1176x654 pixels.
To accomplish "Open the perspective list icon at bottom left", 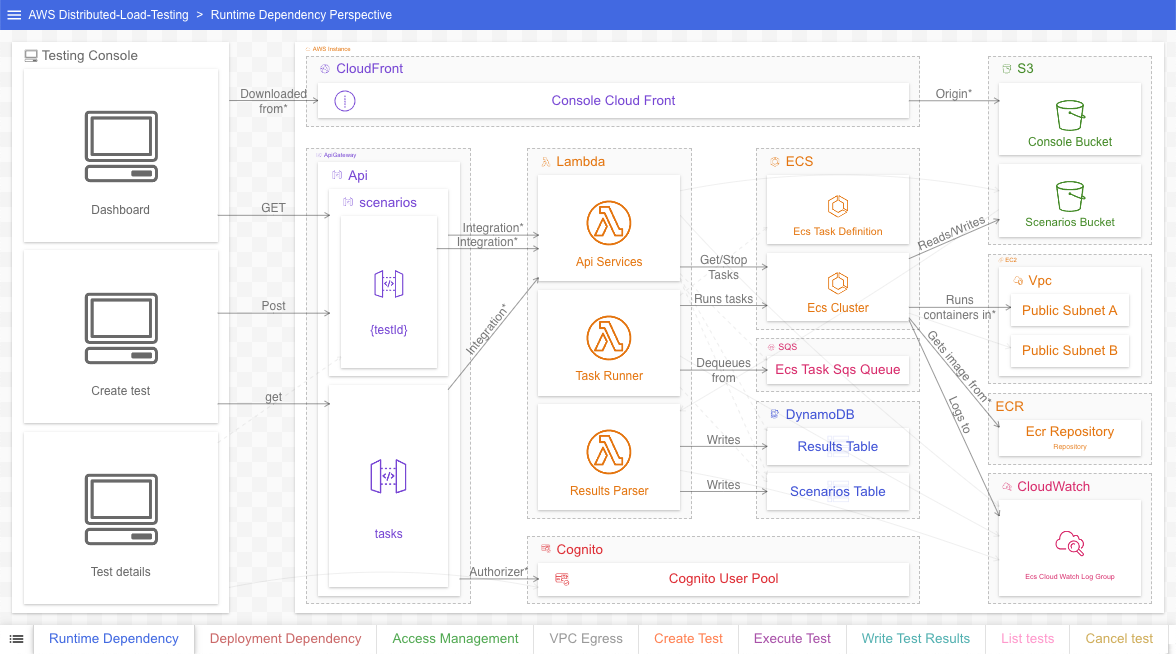I will [x=16, y=639].
